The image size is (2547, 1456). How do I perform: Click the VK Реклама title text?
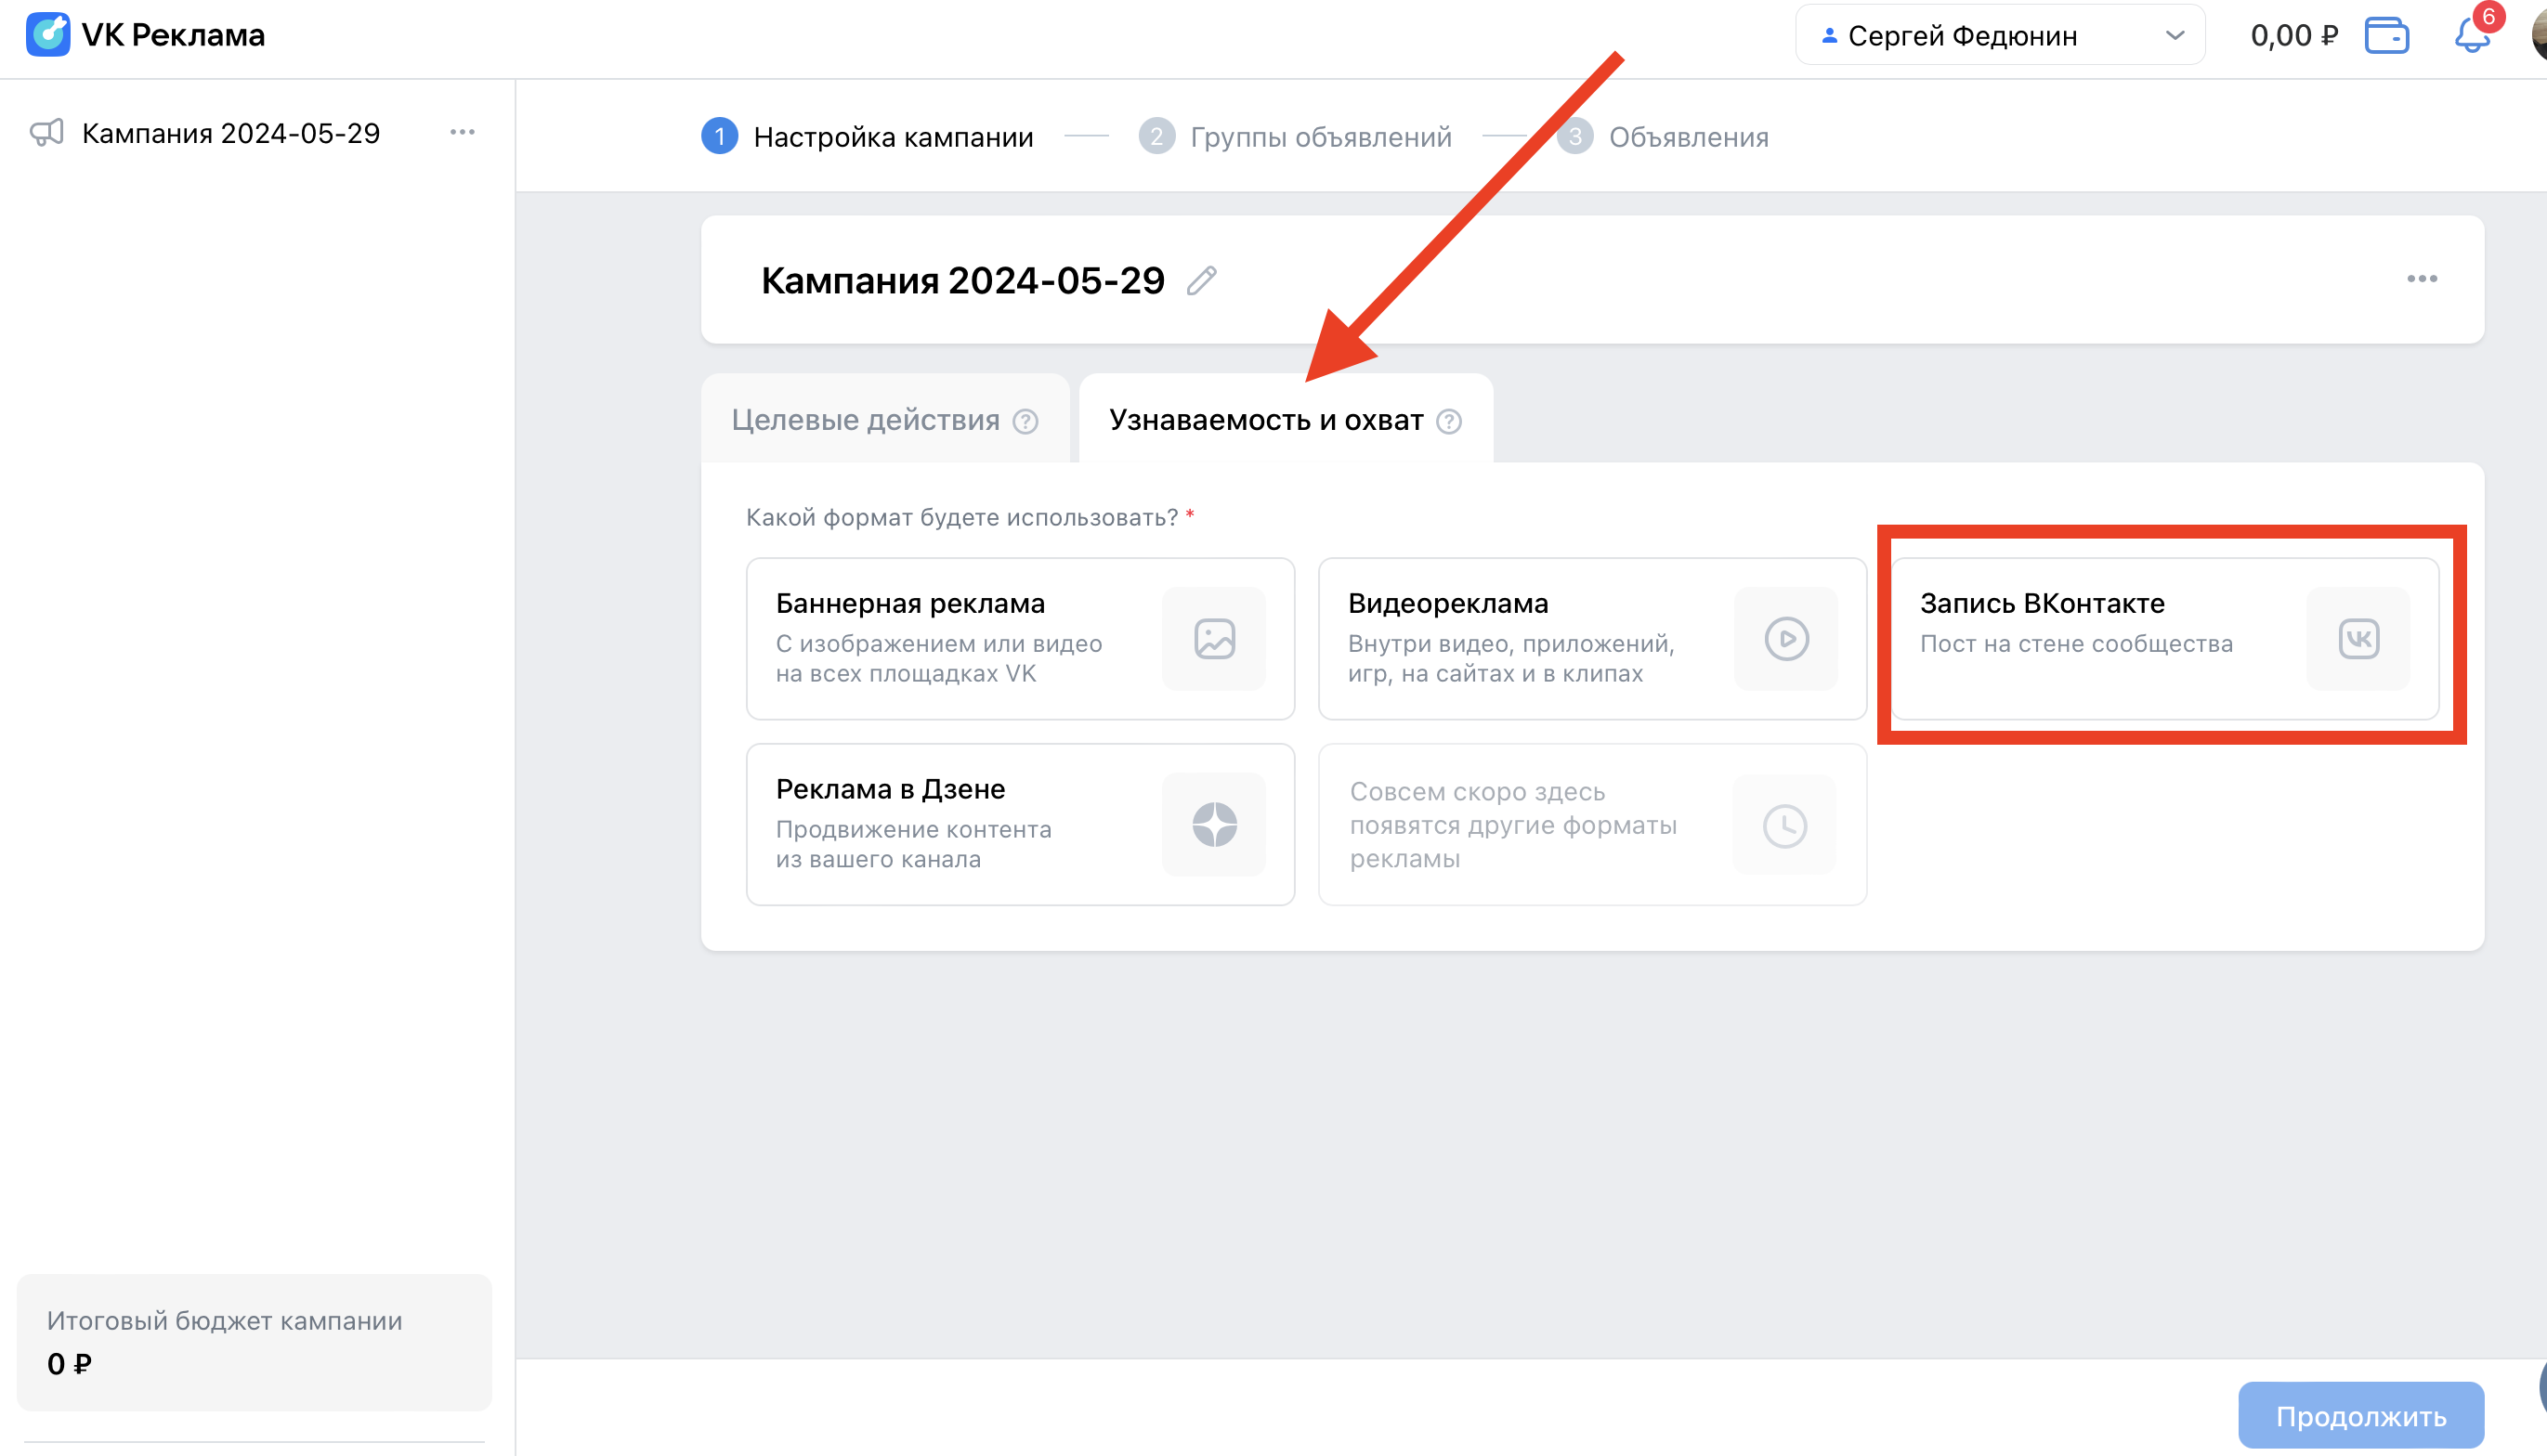[x=173, y=35]
